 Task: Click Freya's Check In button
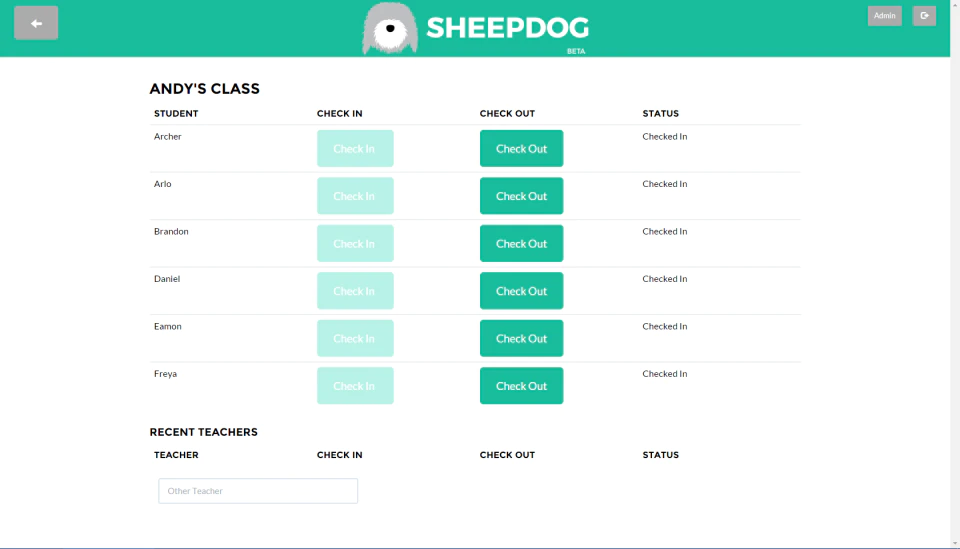click(355, 386)
